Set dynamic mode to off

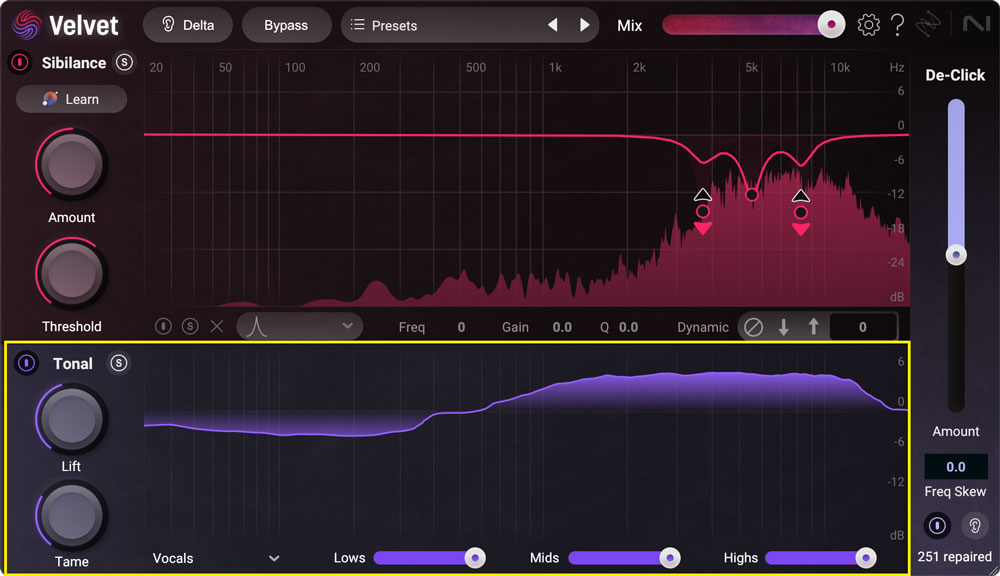tap(753, 327)
